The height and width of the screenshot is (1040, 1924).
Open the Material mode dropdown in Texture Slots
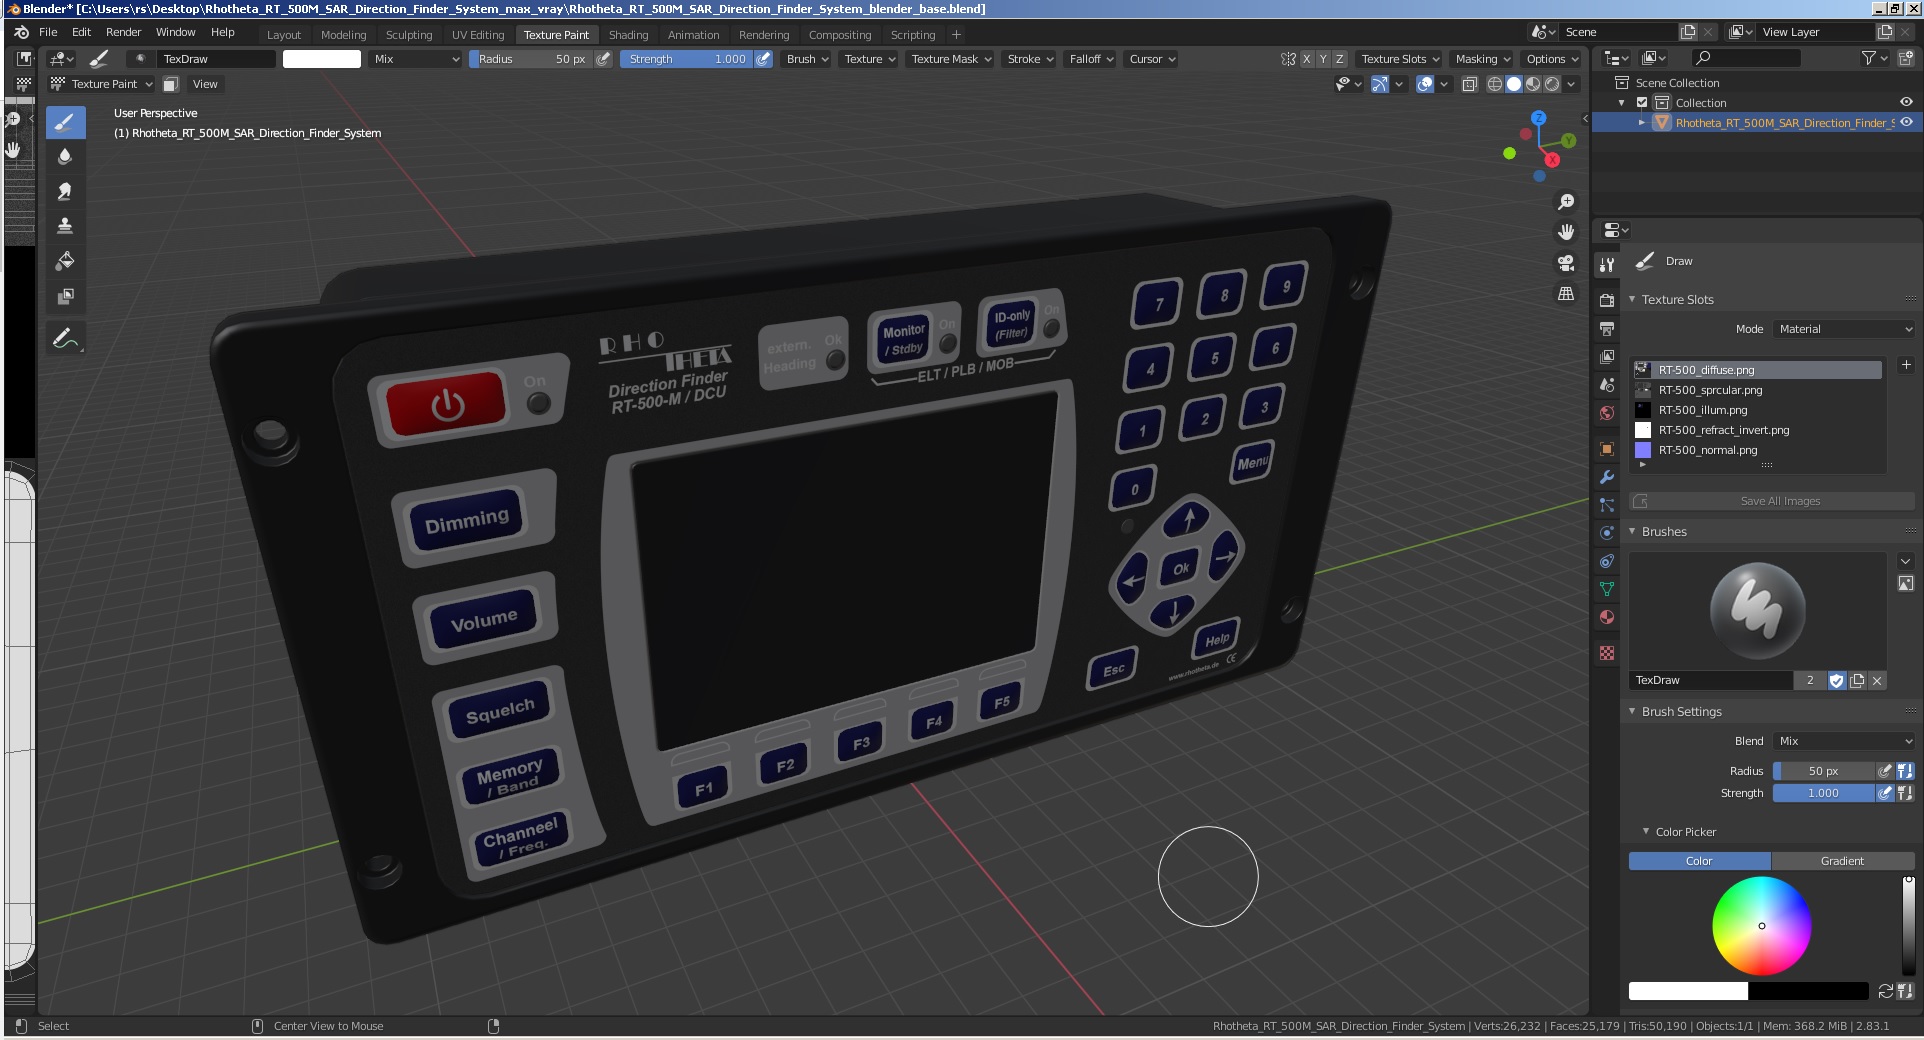[1844, 329]
